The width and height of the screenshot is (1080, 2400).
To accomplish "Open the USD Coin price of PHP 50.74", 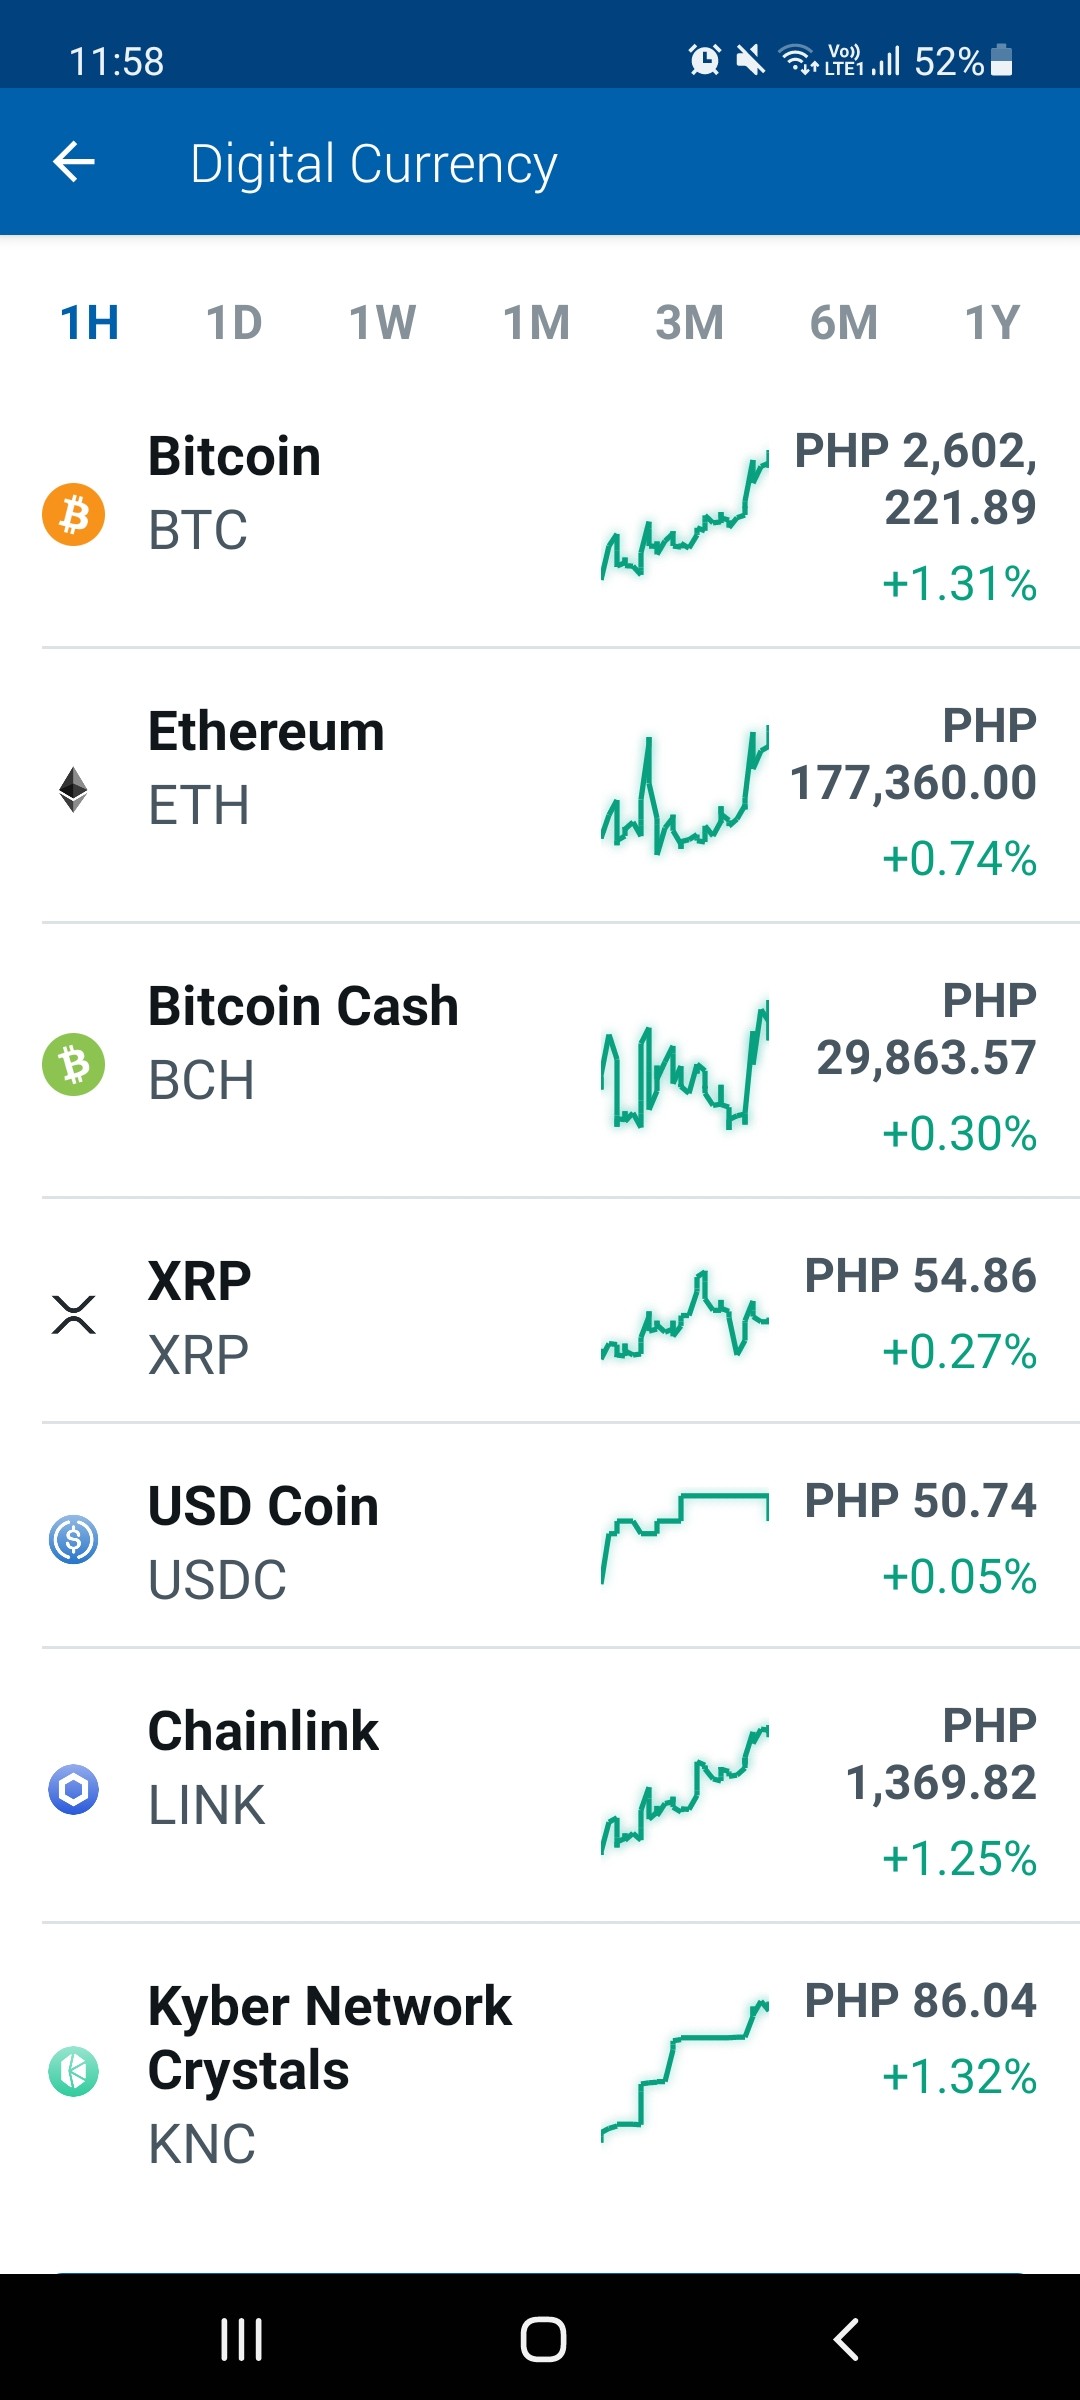I will pyautogui.click(x=921, y=1501).
